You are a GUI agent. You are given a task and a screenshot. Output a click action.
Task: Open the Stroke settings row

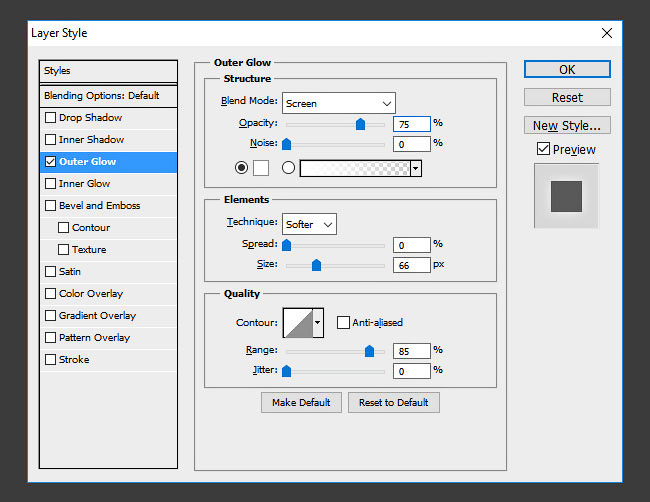coord(108,359)
